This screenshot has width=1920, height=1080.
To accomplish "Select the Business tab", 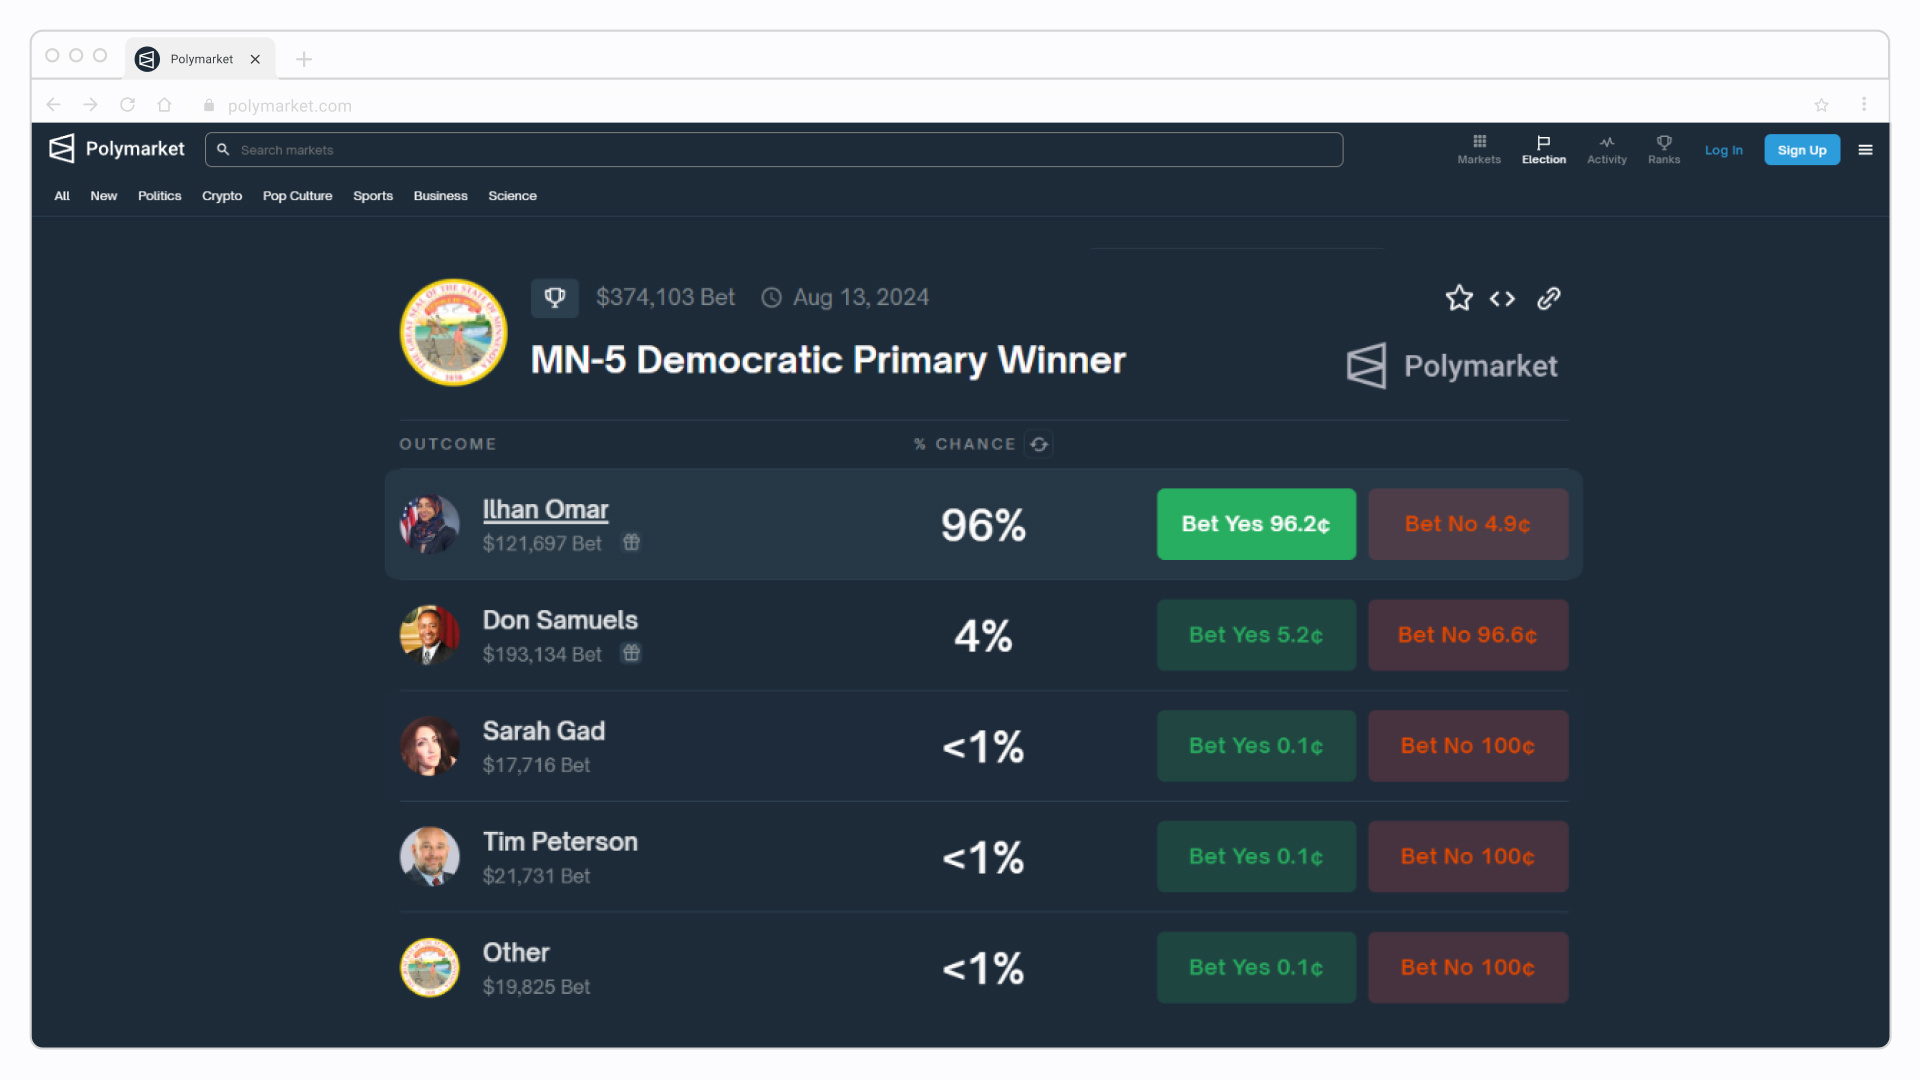I will (440, 195).
